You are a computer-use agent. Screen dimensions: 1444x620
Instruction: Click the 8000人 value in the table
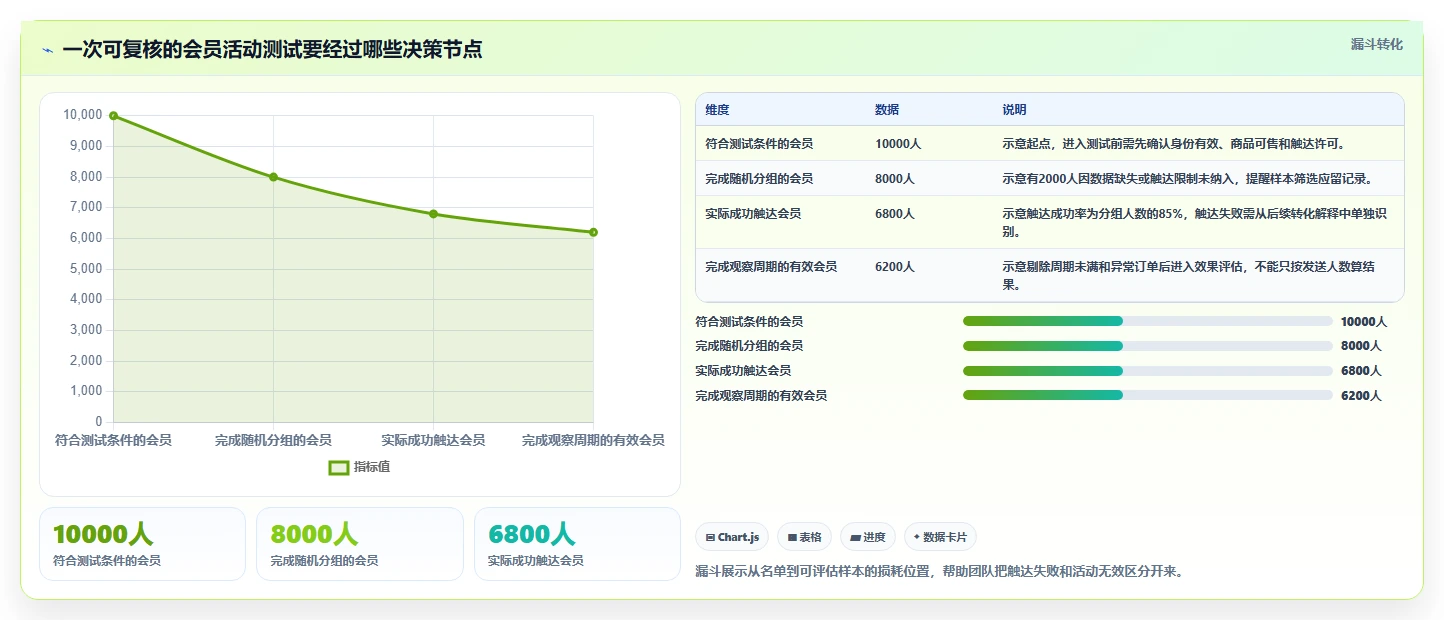(x=895, y=179)
